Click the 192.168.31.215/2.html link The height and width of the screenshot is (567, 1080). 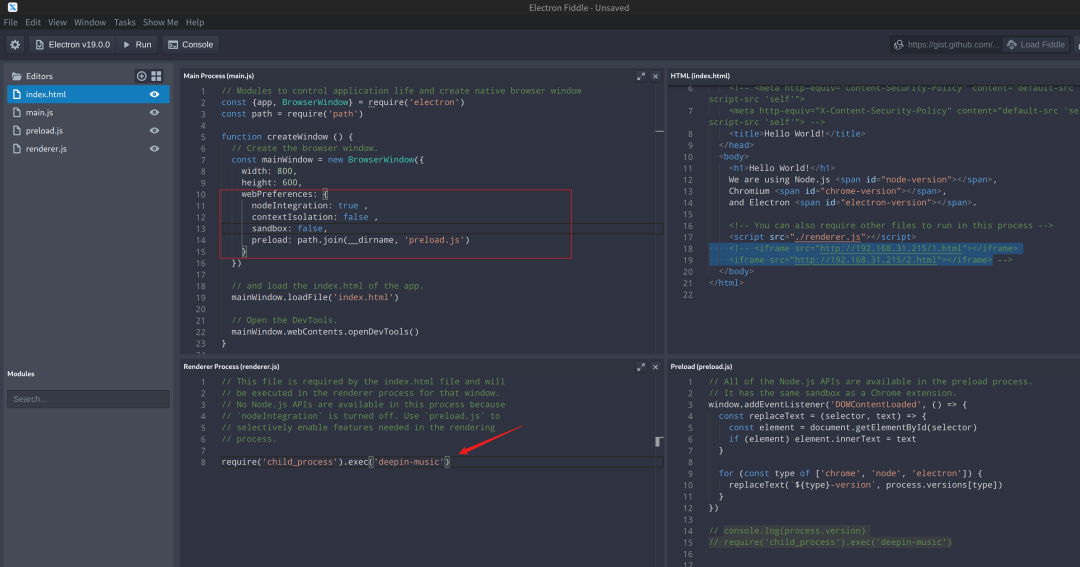coord(865,260)
